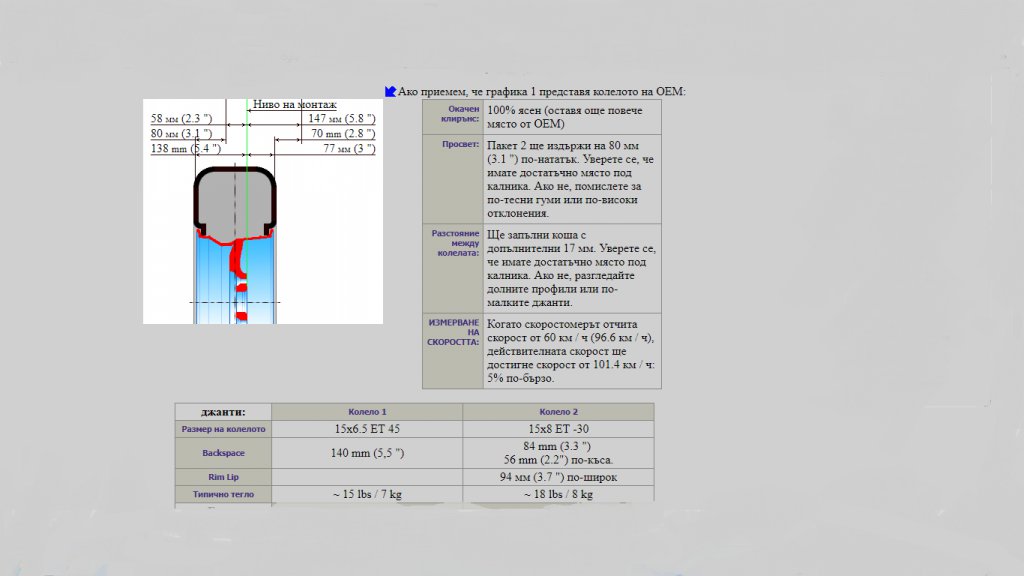The height and width of the screenshot is (576, 1024).
Task: Click the blue arrow icon beside the OEM heading
Action: point(390,91)
